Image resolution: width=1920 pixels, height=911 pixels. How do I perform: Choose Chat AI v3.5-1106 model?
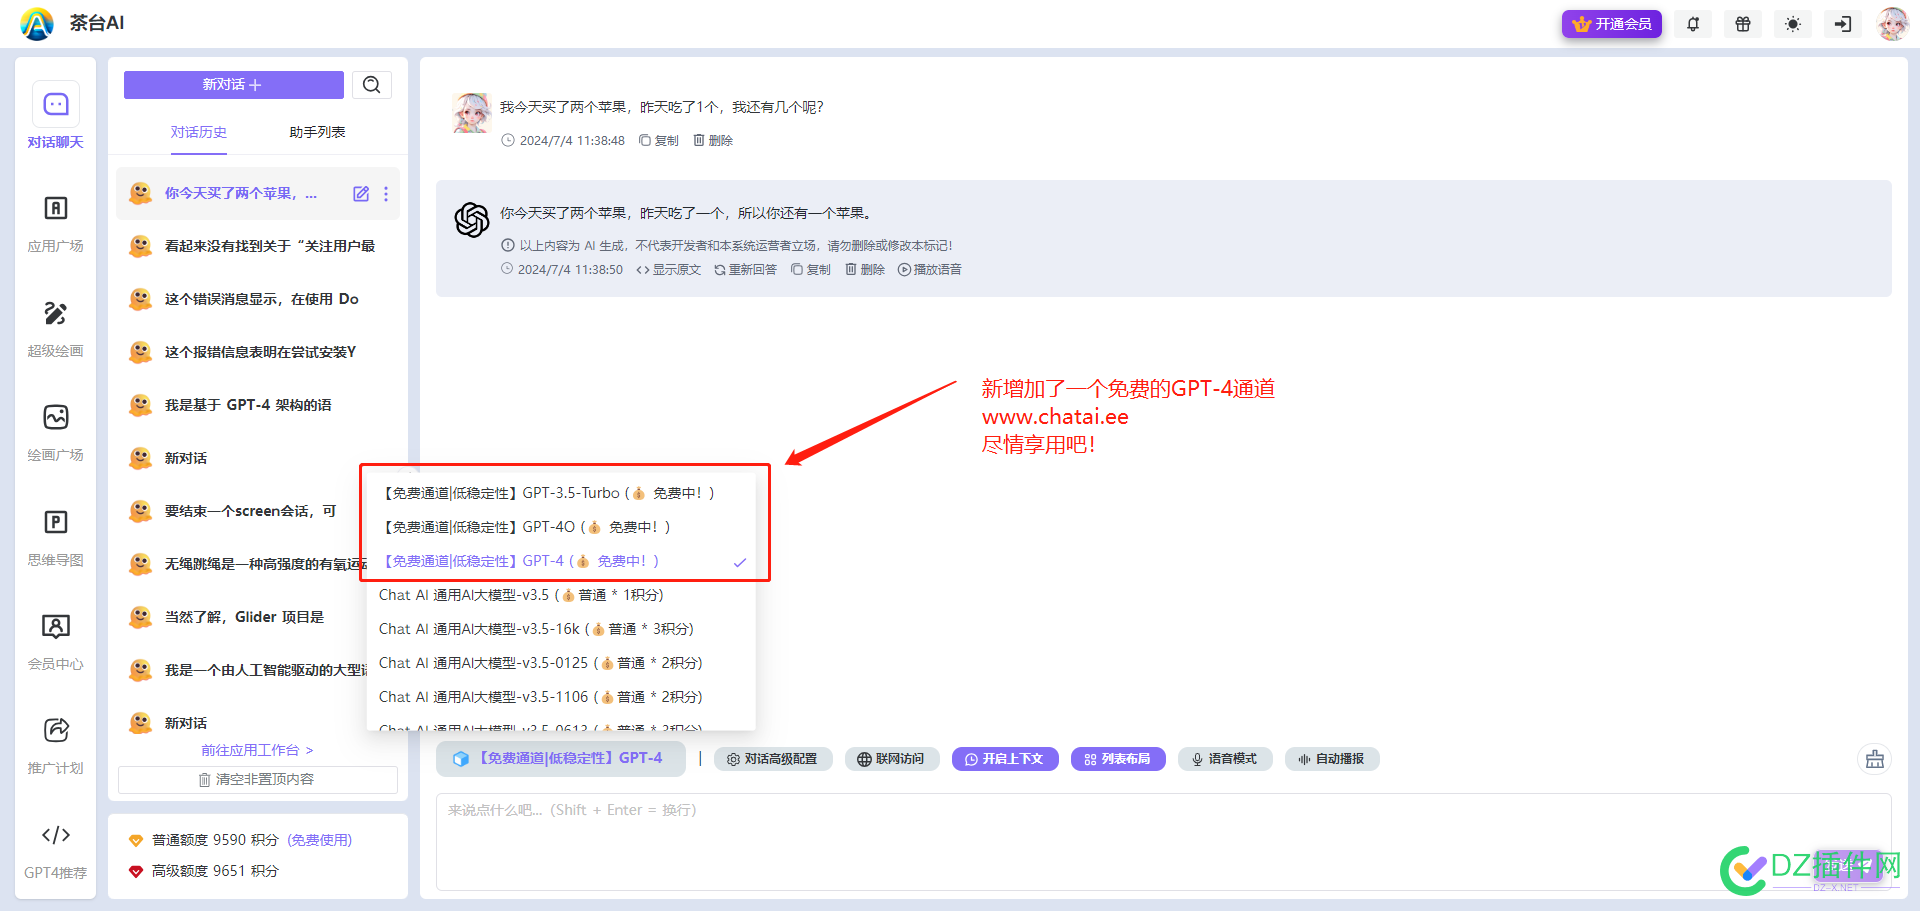pos(561,697)
